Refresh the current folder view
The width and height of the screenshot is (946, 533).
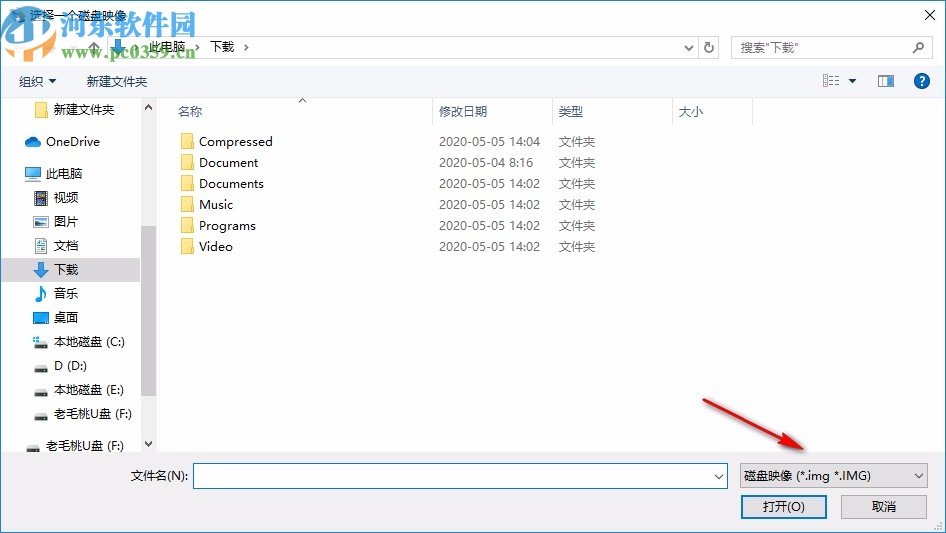coord(709,47)
